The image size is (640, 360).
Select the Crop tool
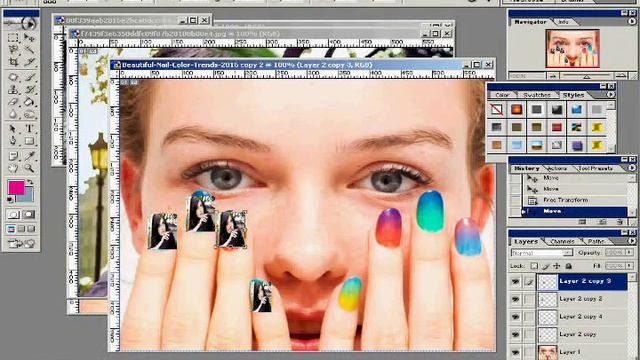click(13, 62)
